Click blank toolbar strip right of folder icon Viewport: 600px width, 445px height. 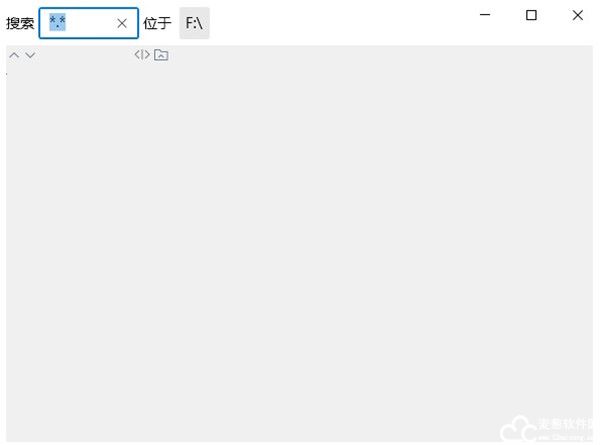click(379, 55)
